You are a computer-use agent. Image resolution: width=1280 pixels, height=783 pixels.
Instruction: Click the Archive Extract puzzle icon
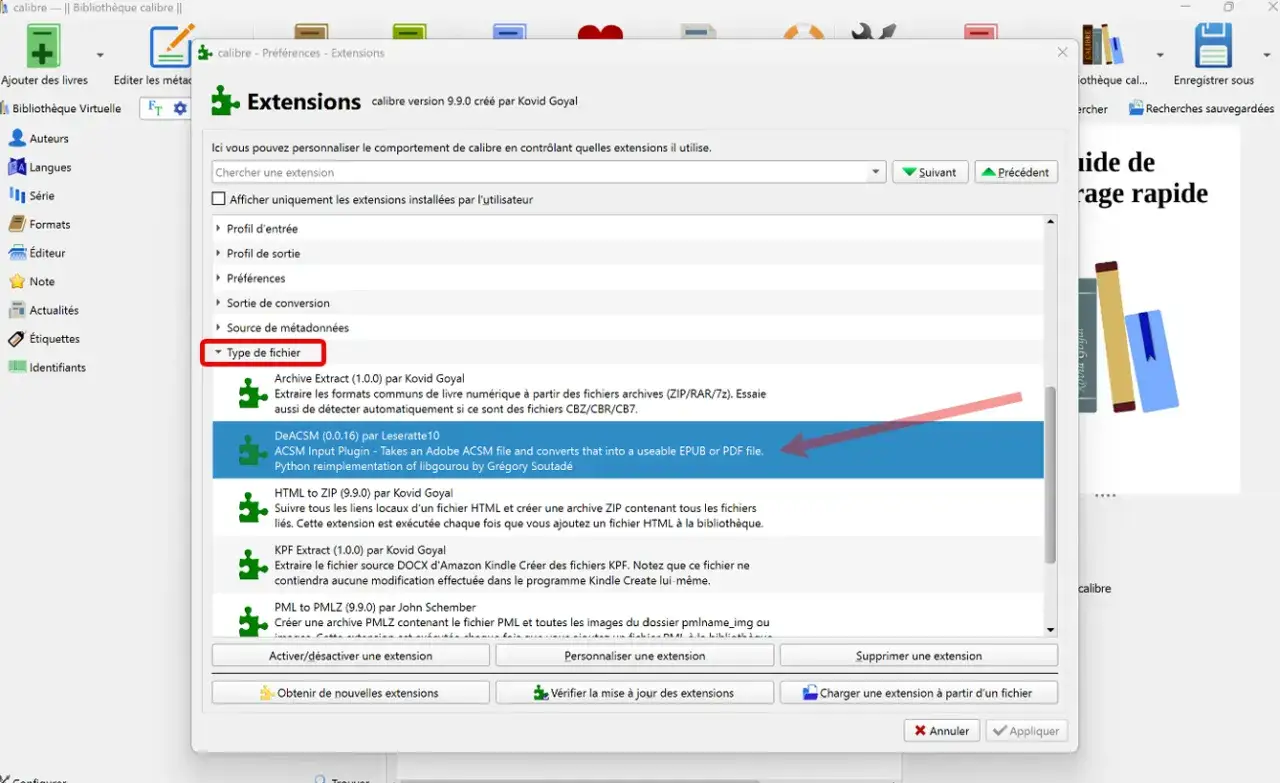click(x=252, y=394)
